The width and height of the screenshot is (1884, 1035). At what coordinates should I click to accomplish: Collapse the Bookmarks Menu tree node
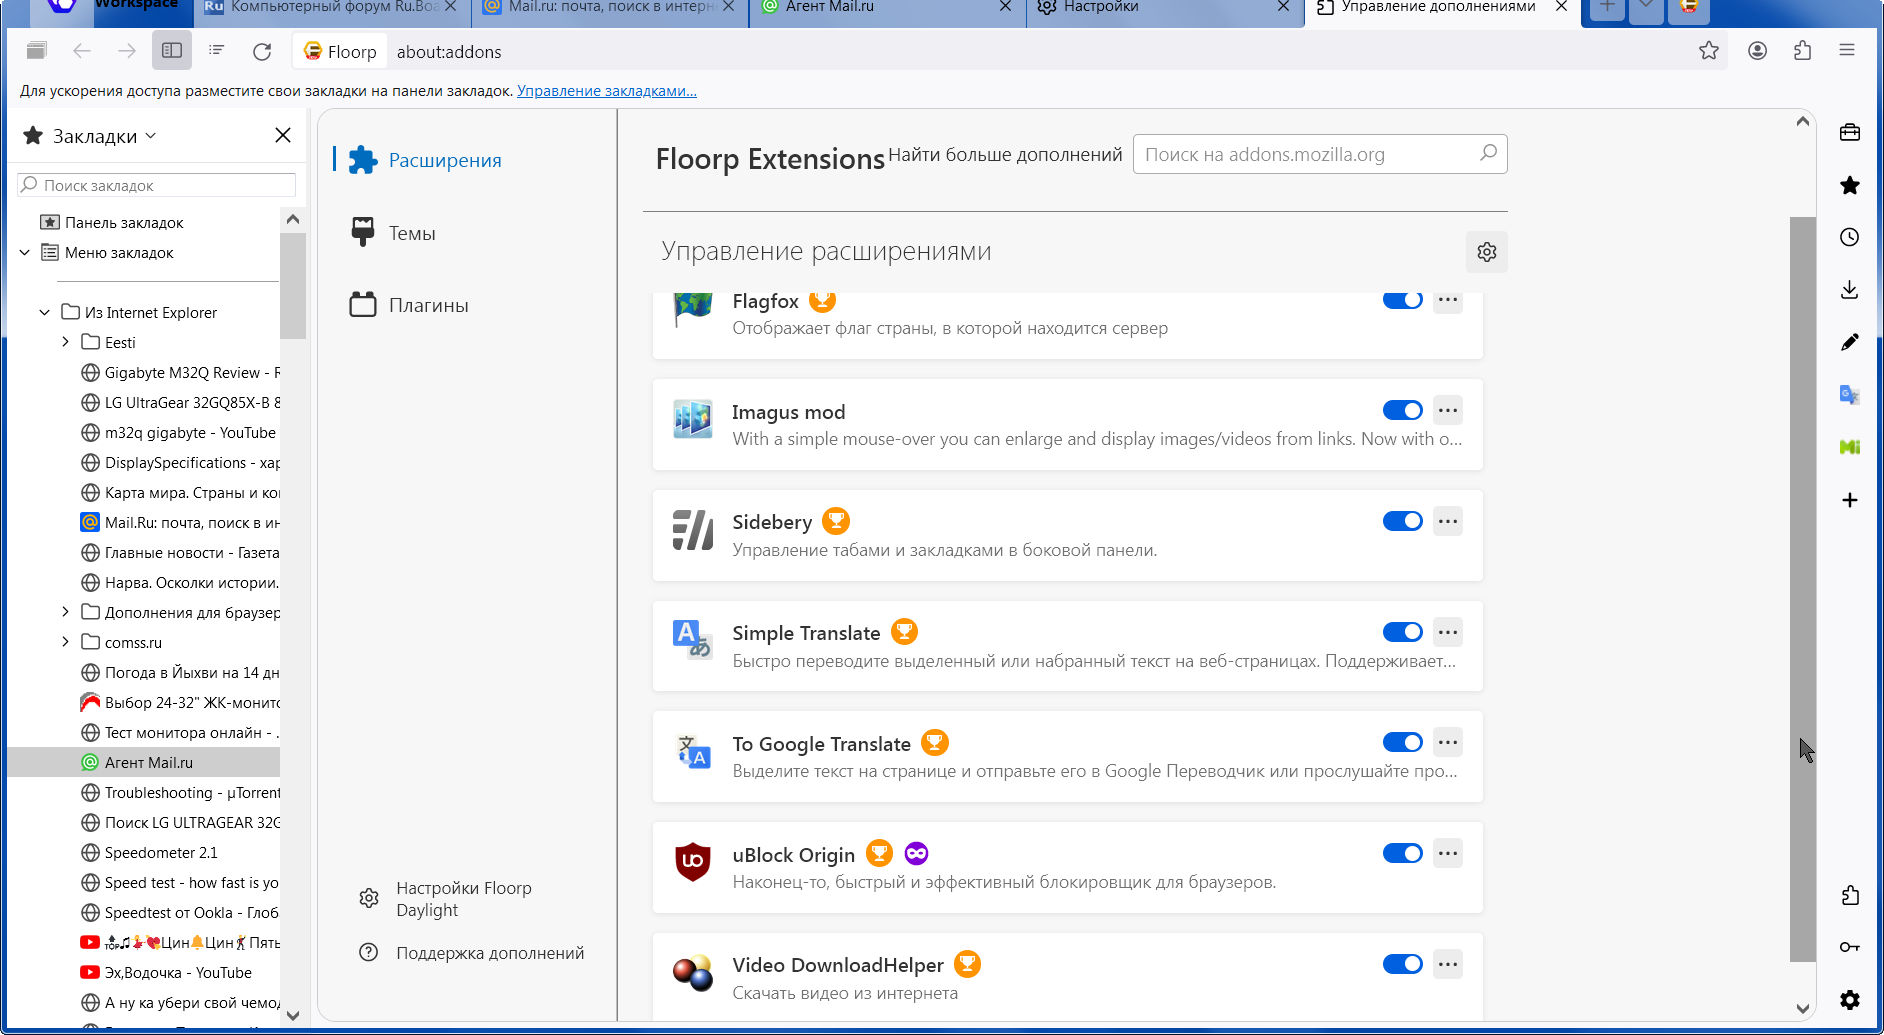(x=25, y=252)
